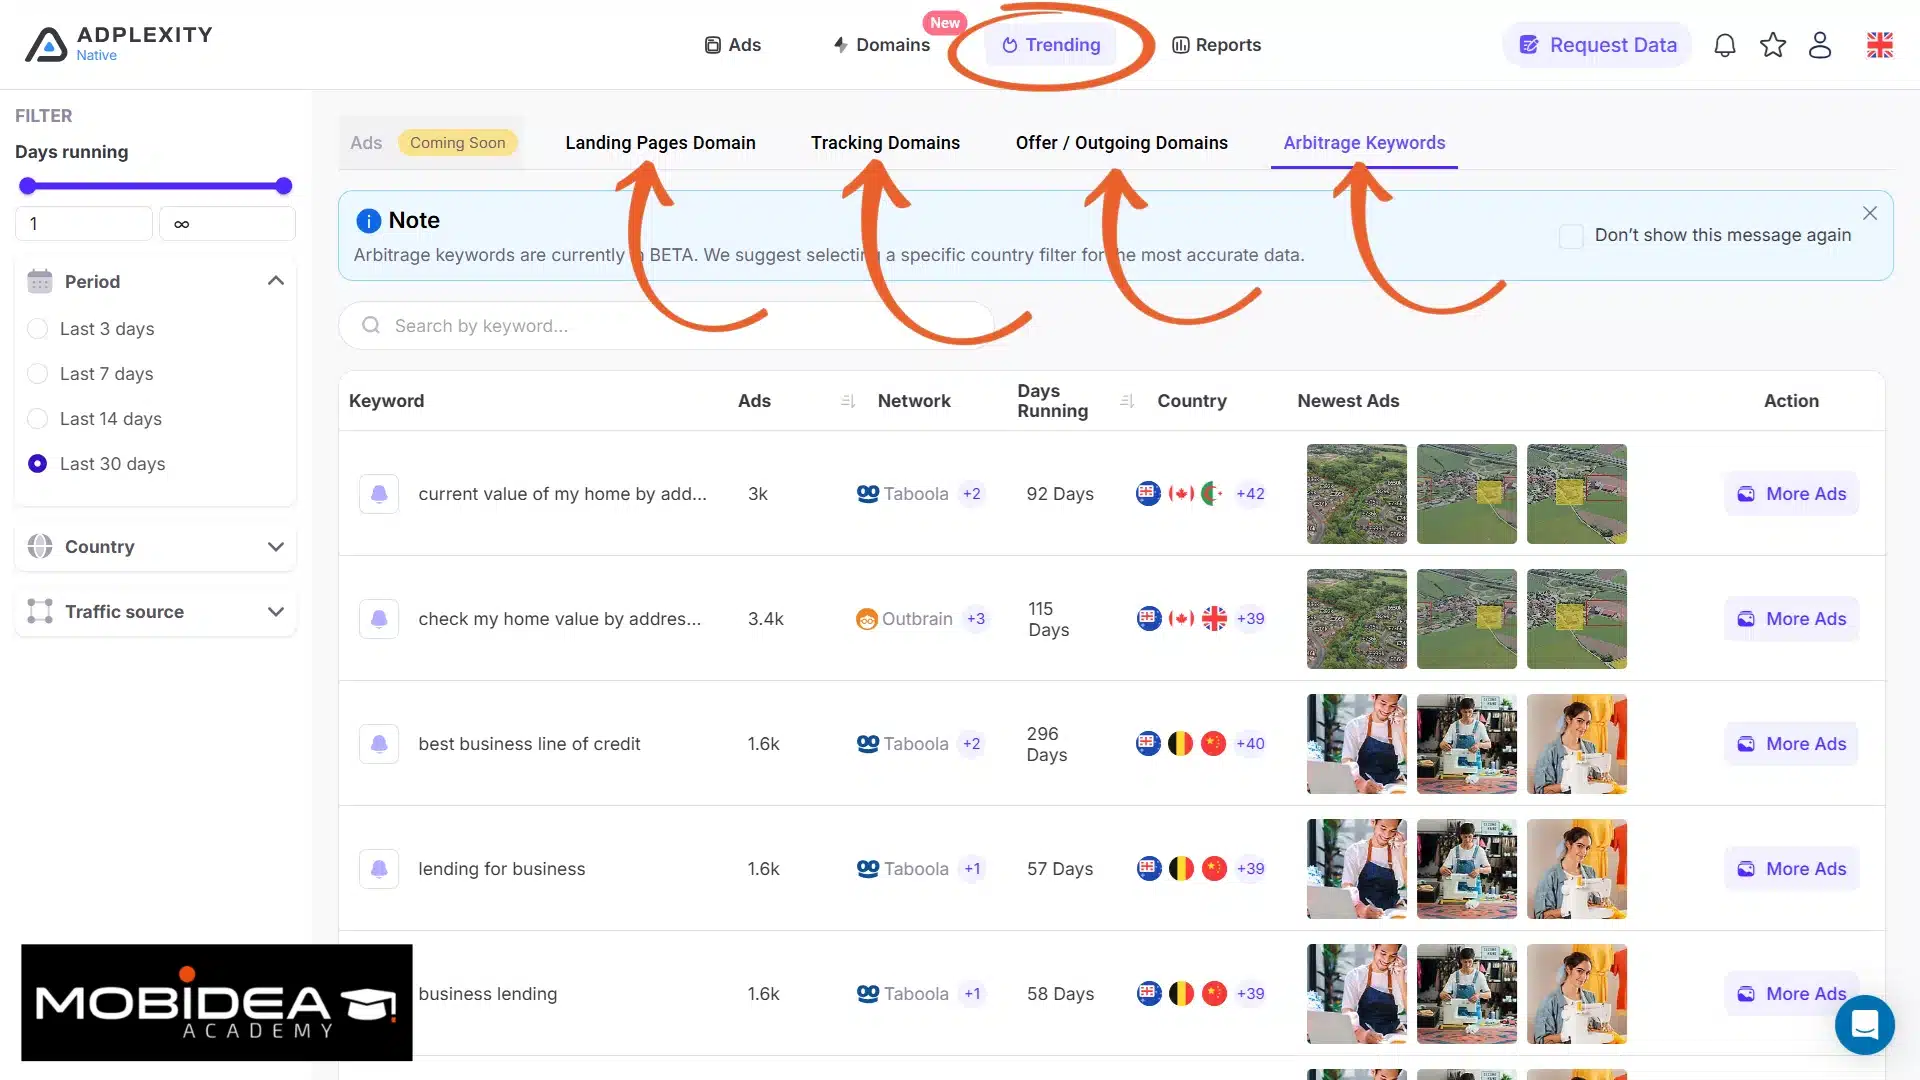Click alert bell for 'check my home value' keyword
Viewport: 1920px width, 1080px height.
point(379,619)
